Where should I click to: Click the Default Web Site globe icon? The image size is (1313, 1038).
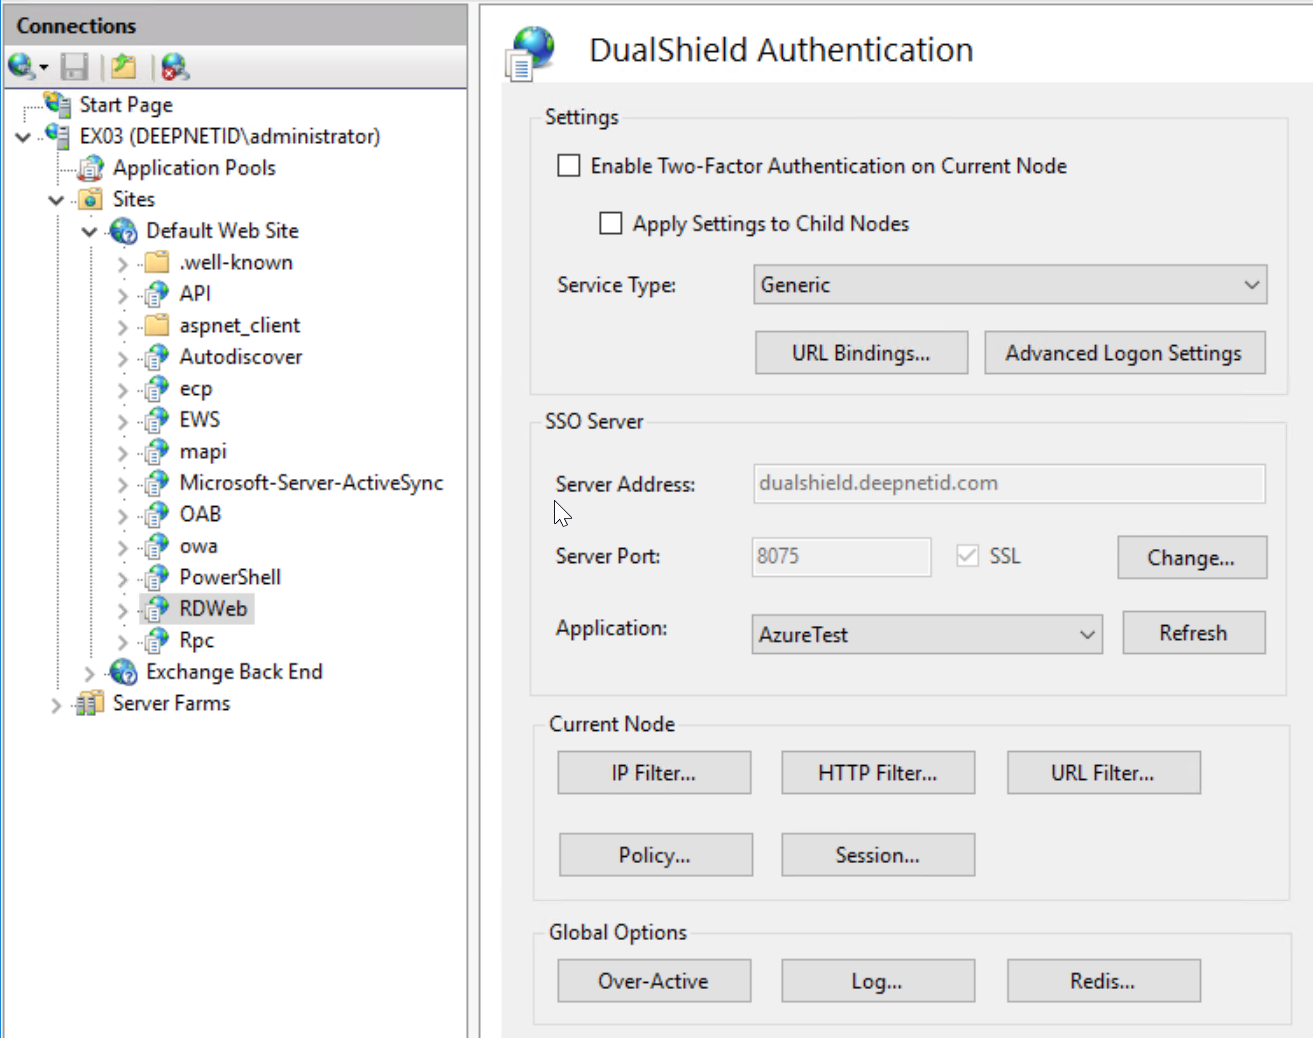[124, 231]
